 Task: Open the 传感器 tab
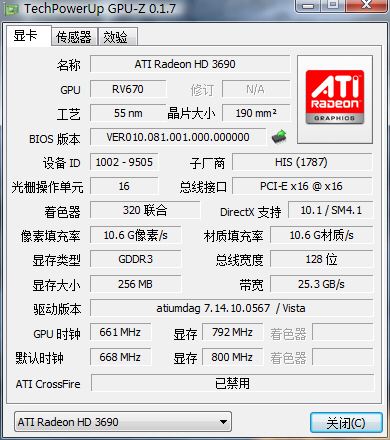pos(74,37)
